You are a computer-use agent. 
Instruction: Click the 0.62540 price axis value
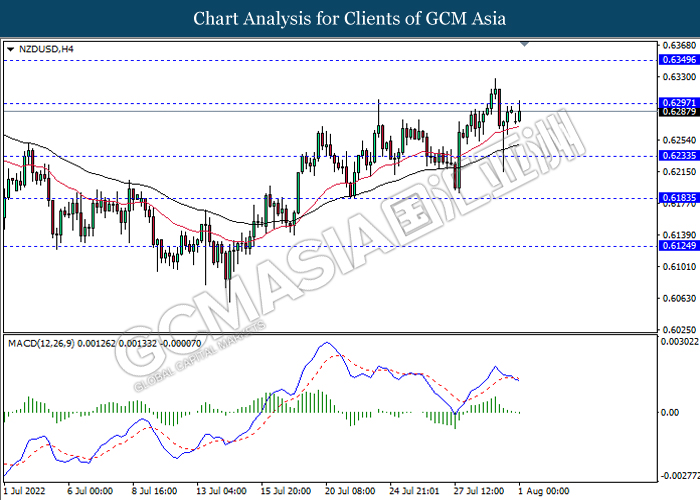click(679, 141)
